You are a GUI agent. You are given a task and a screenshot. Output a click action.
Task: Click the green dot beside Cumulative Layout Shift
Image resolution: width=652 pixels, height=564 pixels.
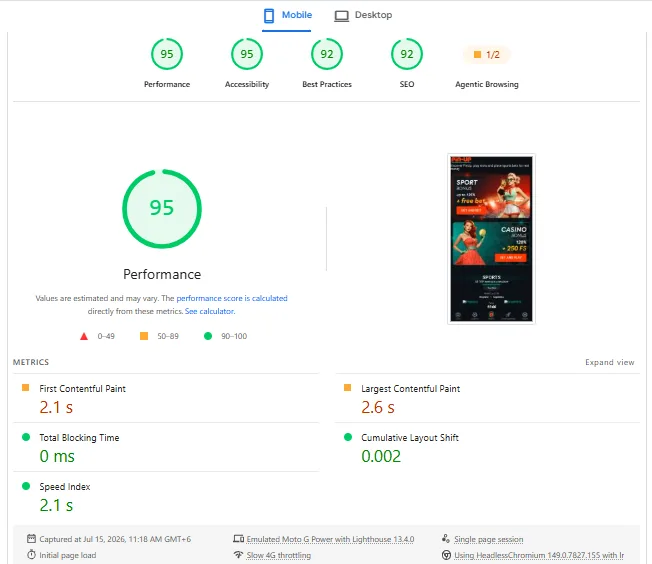(348, 437)
